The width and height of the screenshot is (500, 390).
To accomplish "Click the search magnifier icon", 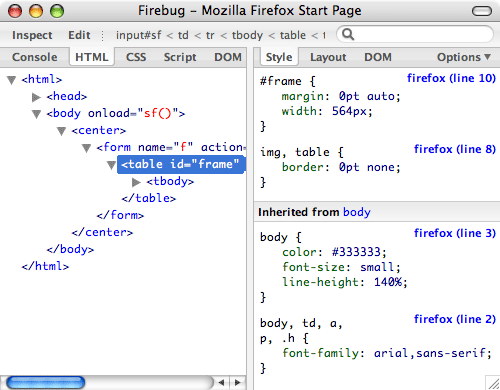I will coord(348,34).
